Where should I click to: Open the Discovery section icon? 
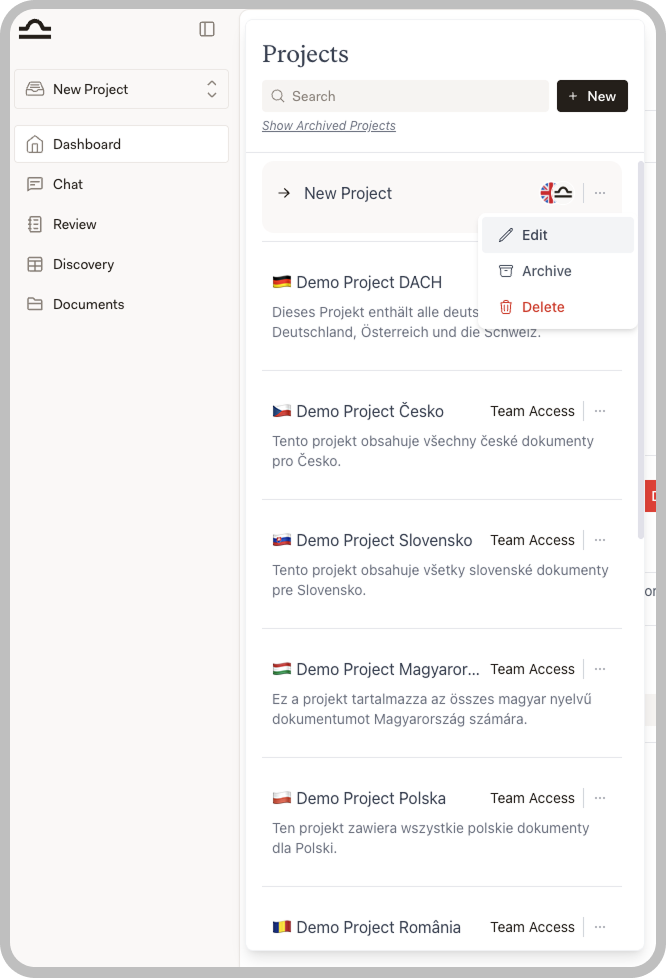pos(33,264)
